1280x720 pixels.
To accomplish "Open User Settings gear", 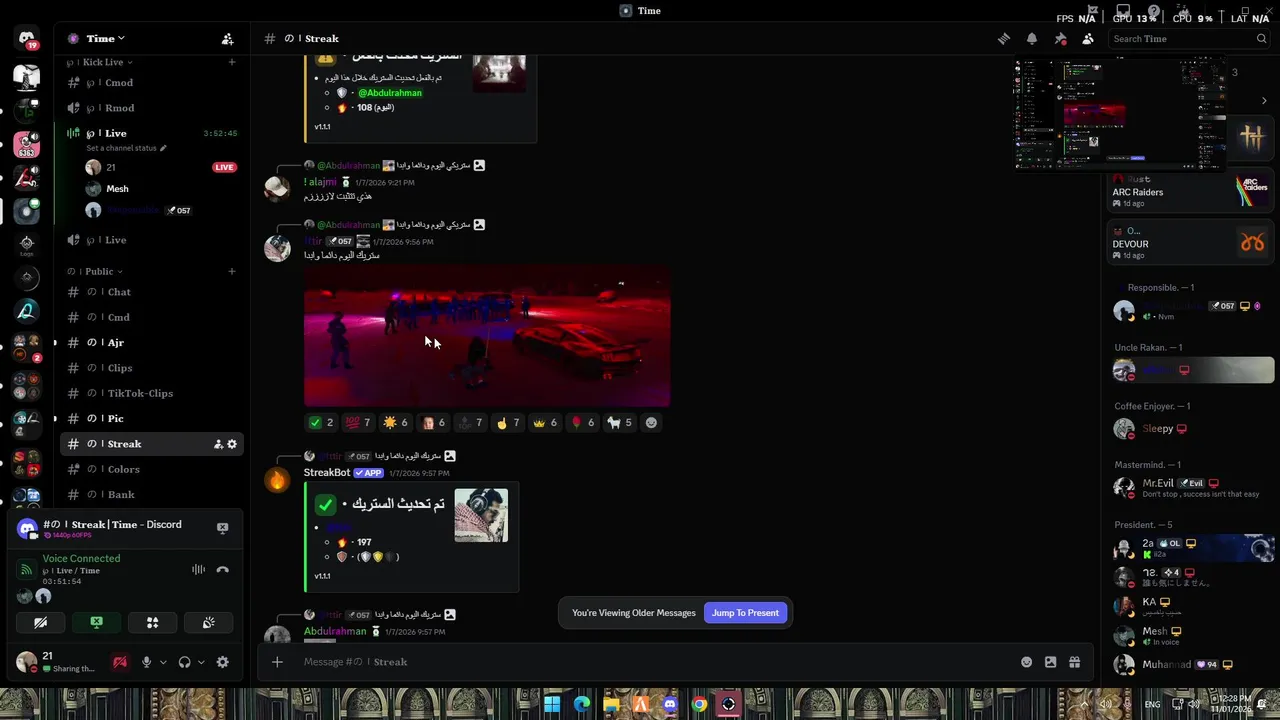I will click(222, 662).
